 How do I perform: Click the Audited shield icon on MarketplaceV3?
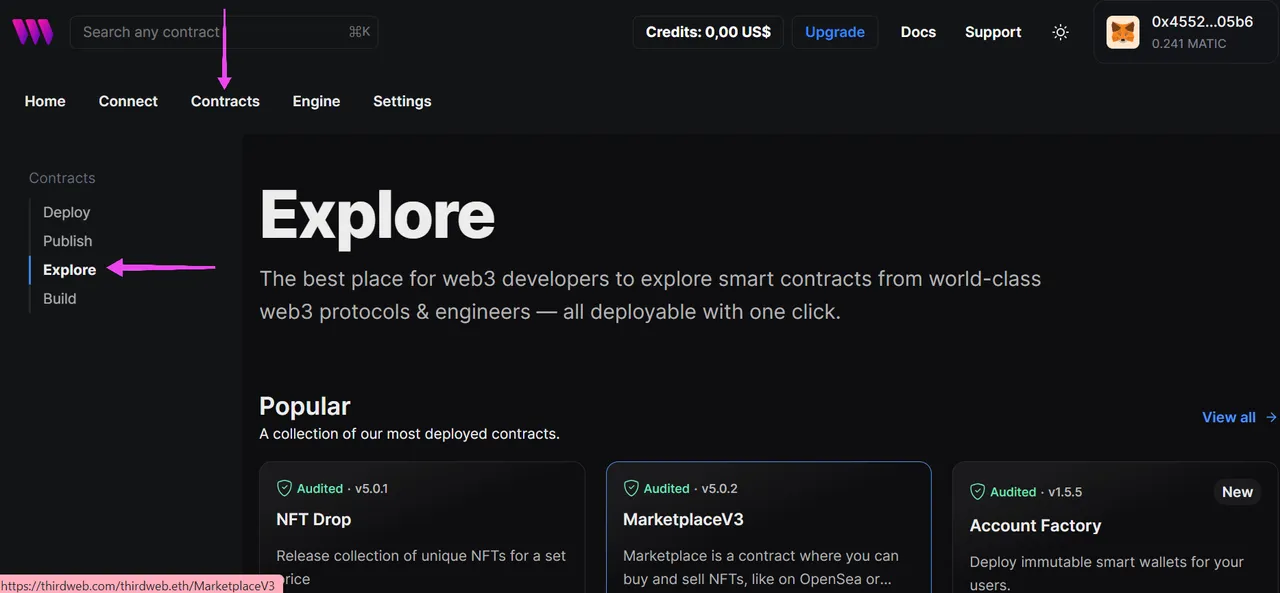pos(631,488)
